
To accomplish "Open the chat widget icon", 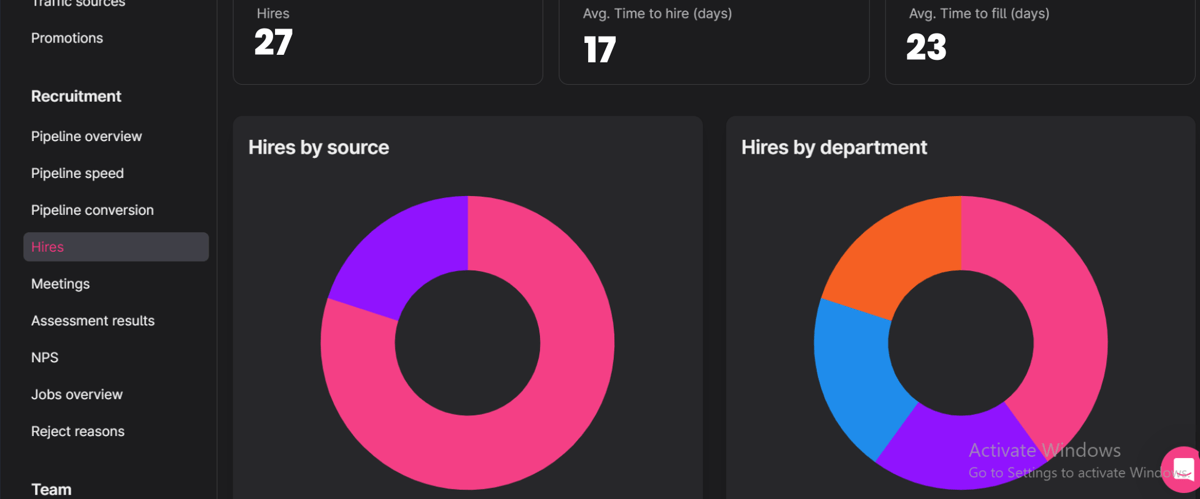I will tap(1183, 469).
